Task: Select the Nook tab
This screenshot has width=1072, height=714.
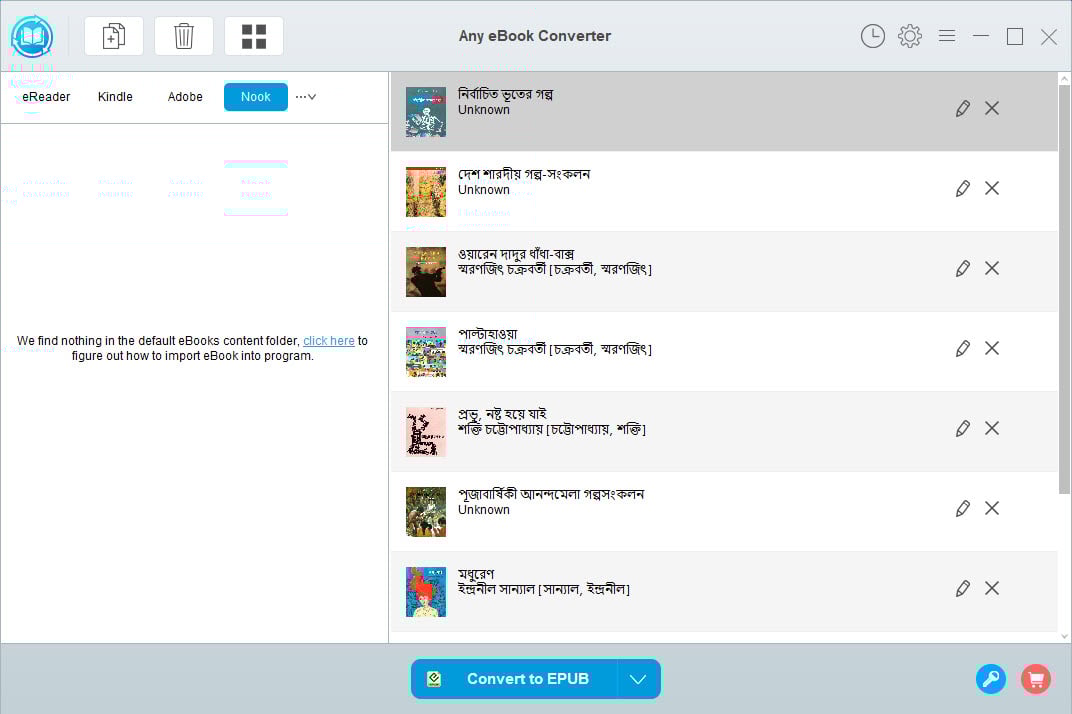Action: click(x=256, y=97)
